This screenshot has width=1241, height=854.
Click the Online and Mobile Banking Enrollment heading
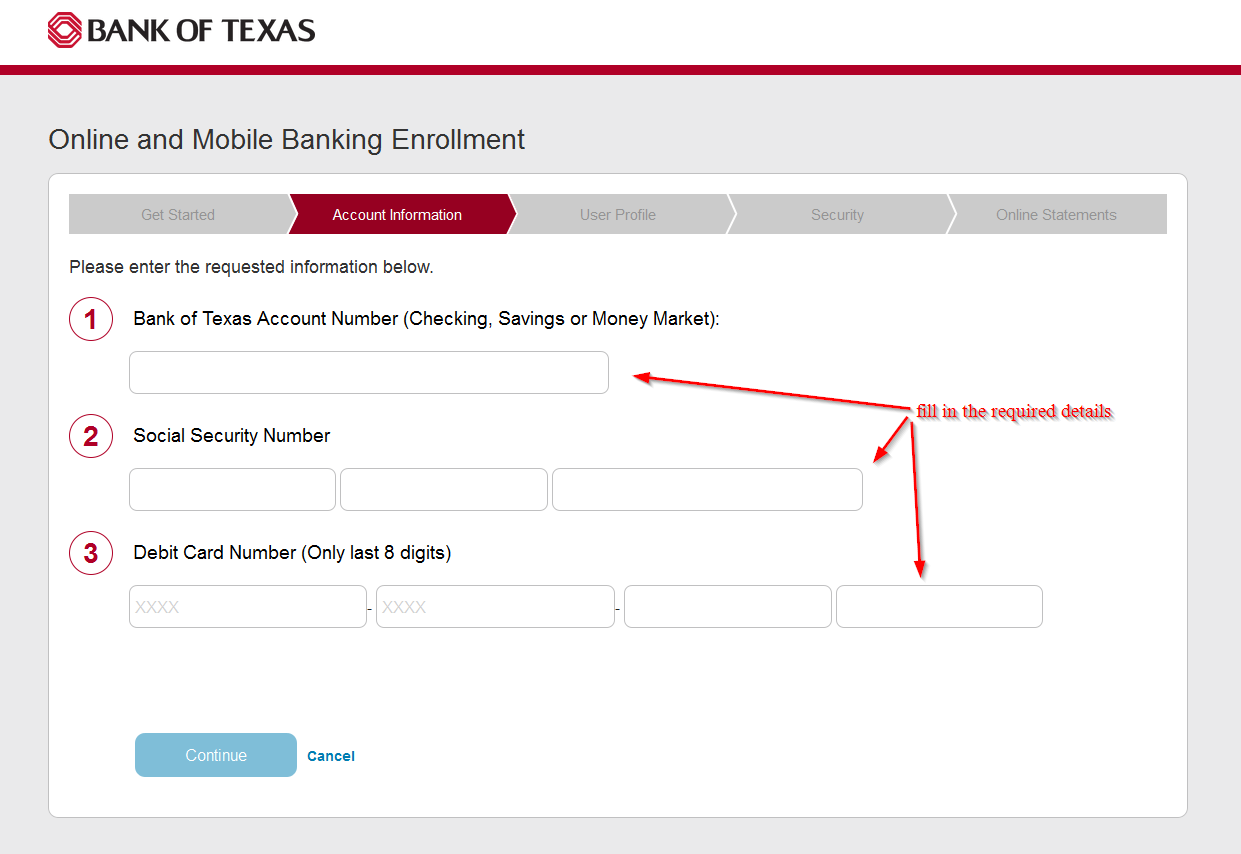tap(287, 139)
